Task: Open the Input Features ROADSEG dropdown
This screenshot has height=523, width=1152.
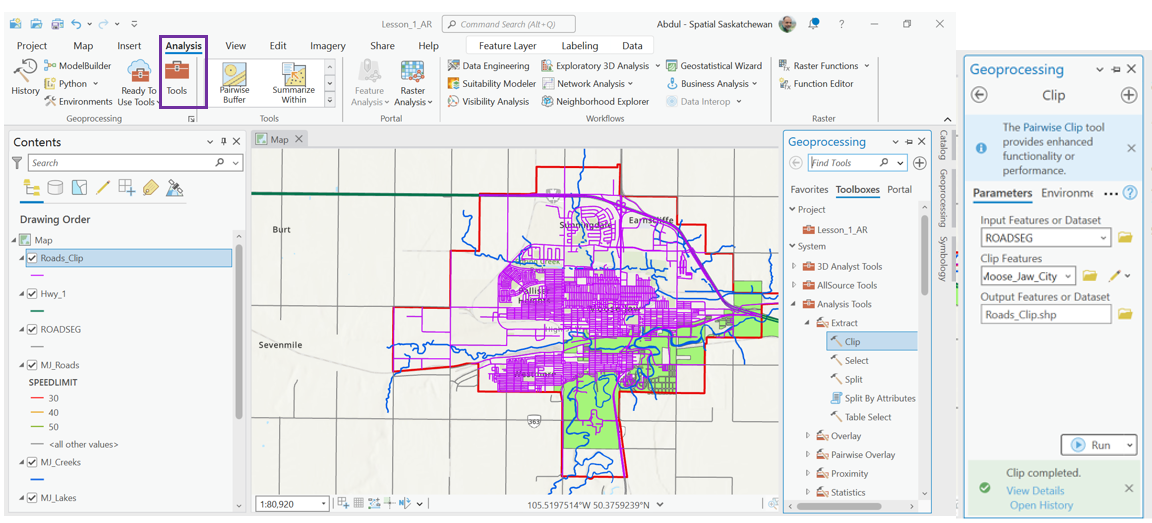Action: (1103, 238)
